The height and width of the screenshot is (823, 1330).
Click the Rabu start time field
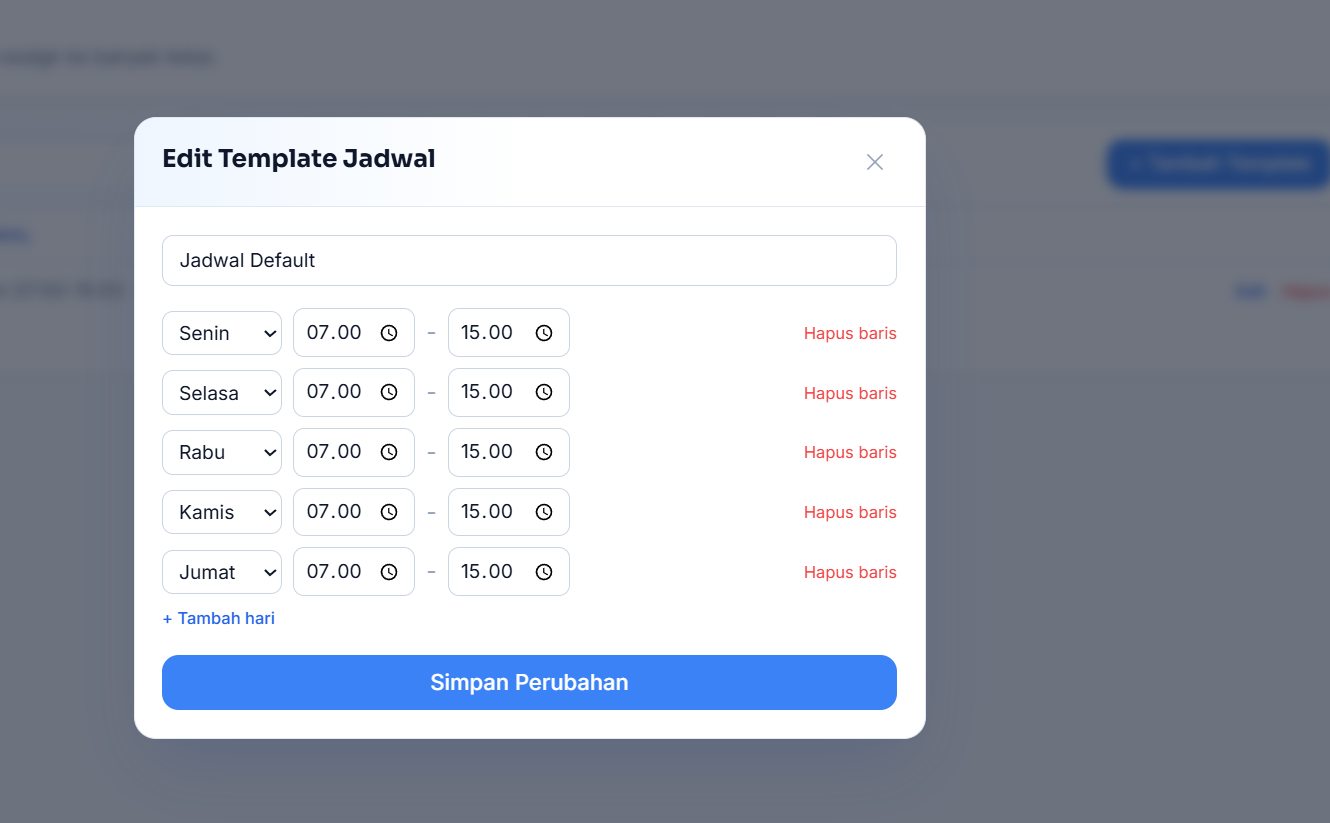pos(354,452)
